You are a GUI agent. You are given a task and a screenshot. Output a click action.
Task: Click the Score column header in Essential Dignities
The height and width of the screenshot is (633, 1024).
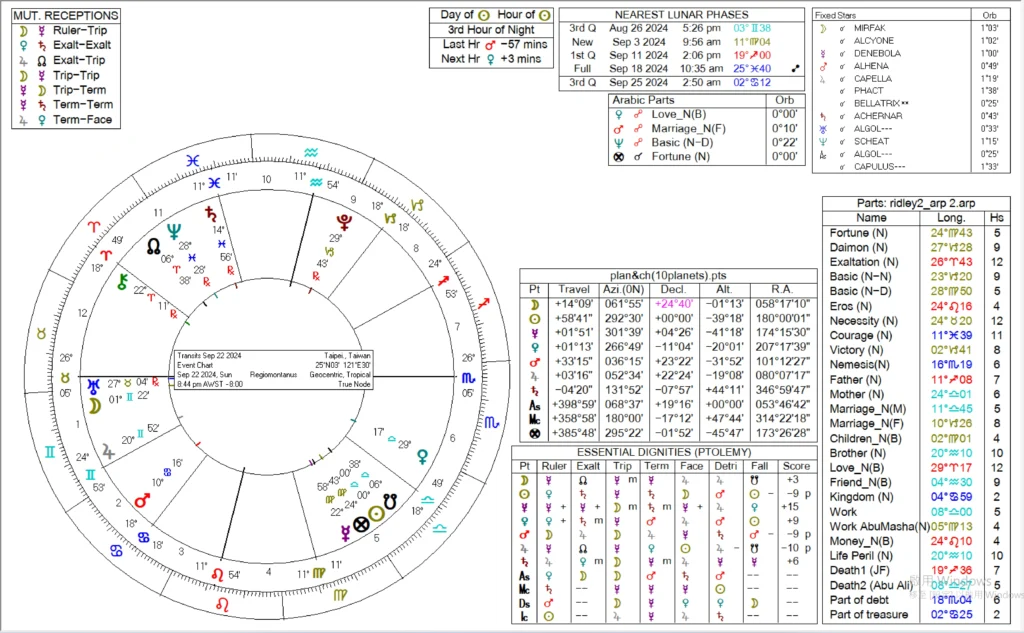pyautogui.click(x=796, y=464)
